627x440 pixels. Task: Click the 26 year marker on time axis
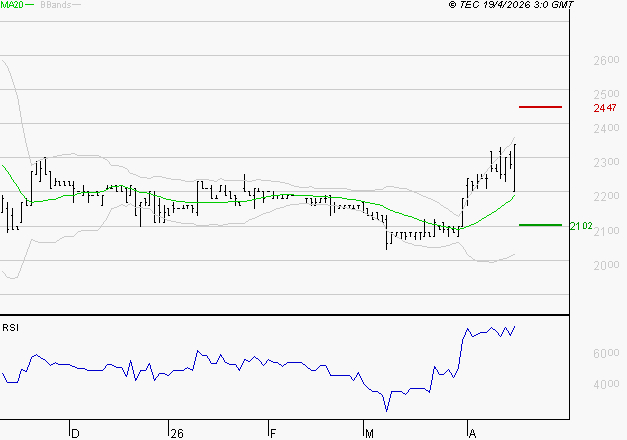177,433
